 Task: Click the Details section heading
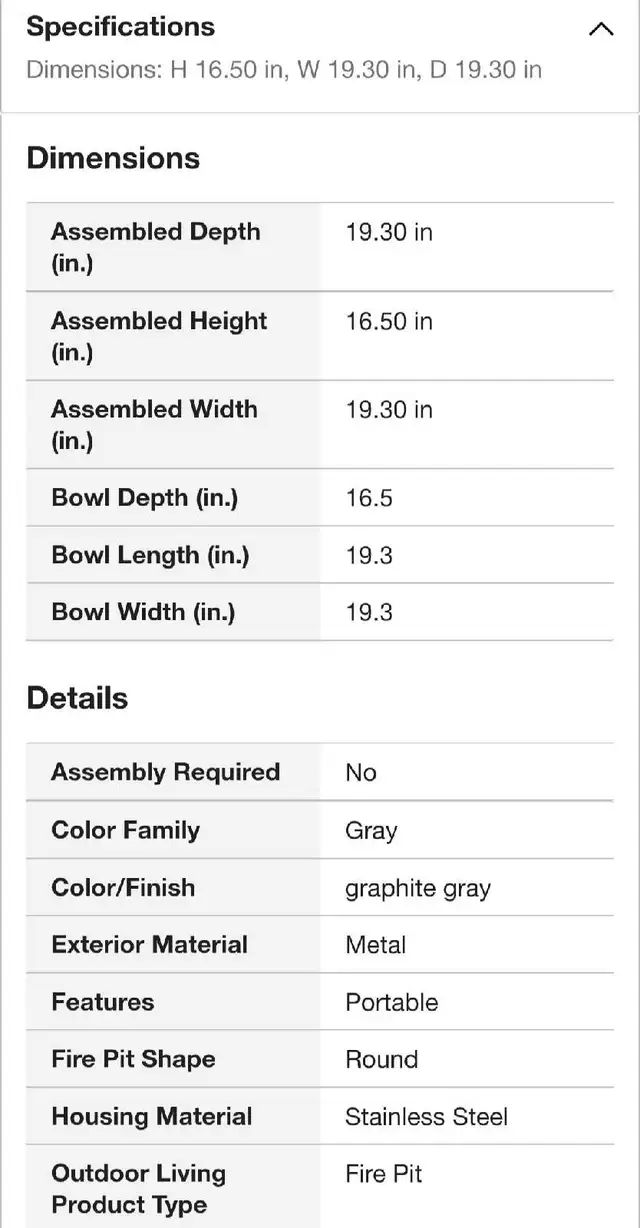point(77,698)
